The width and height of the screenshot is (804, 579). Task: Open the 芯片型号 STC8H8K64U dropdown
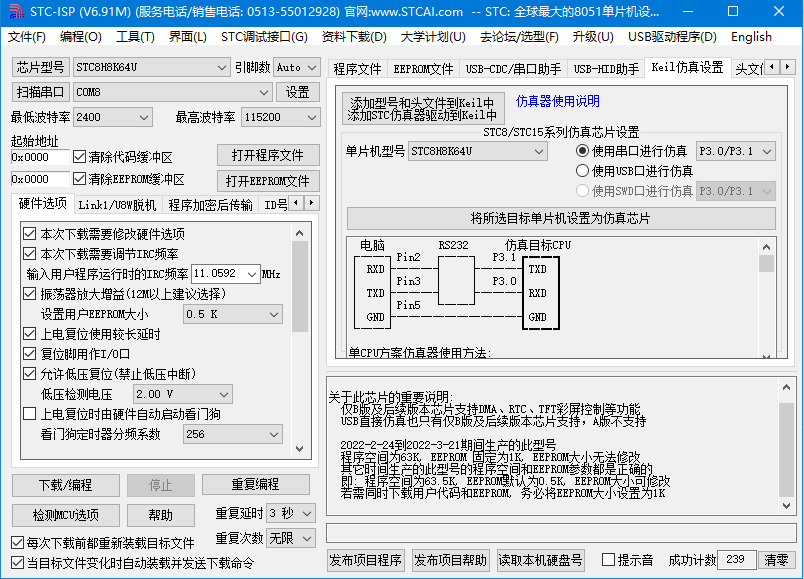(x=221, y=68)
